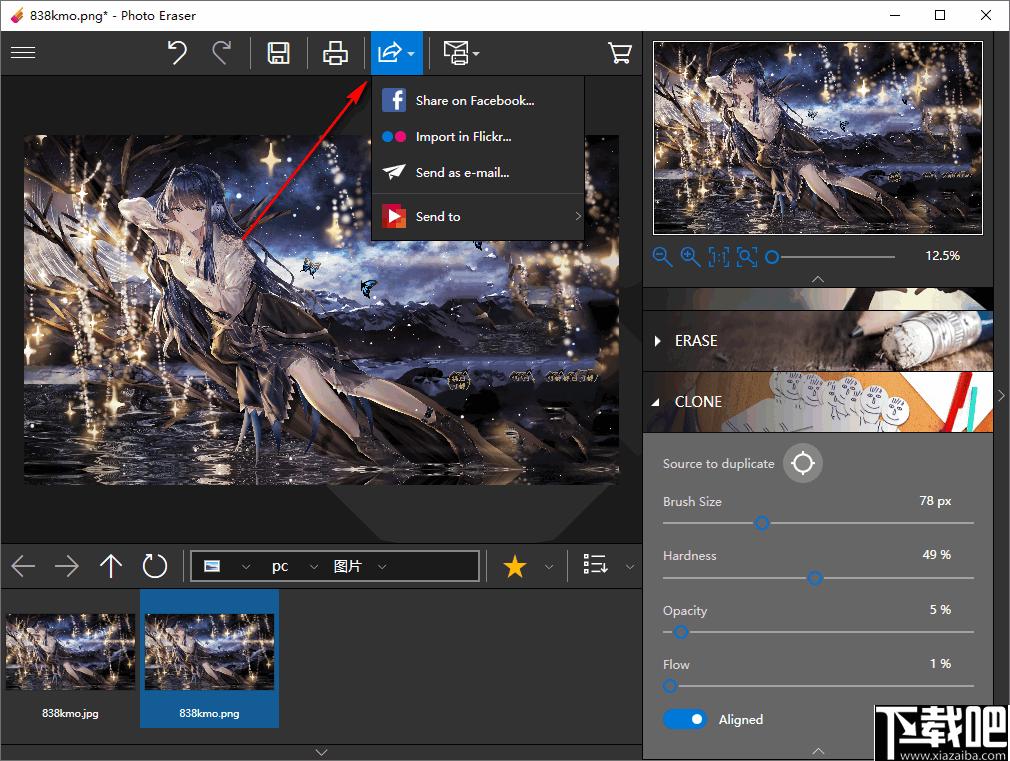Click the sort/view list icon
This screenshot has height=761, width=1010.
tap(595, 564)
